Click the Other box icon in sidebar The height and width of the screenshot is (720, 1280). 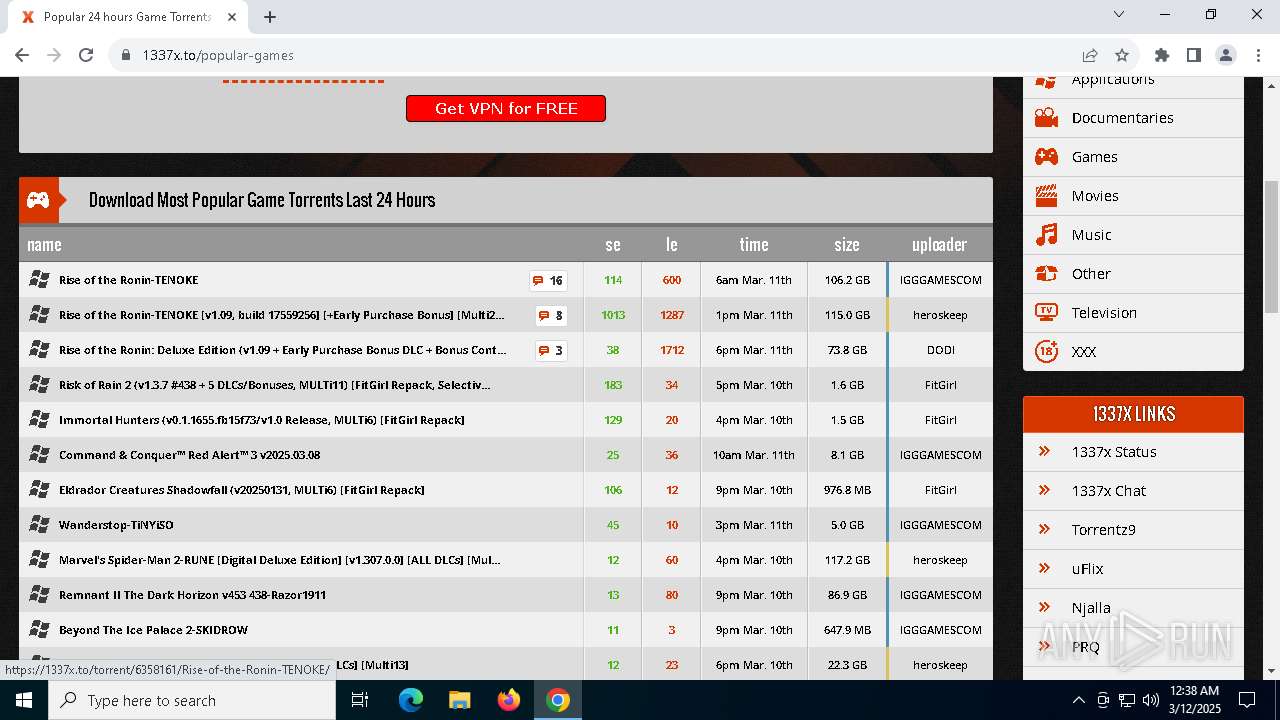(x=1046, y=274)
